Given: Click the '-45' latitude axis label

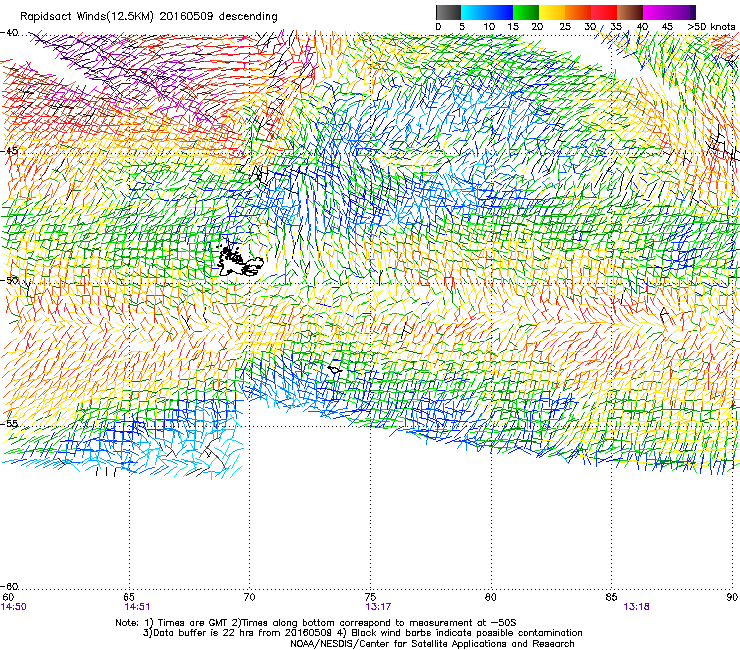Looking at the screenshot, I should pos(9,151).
